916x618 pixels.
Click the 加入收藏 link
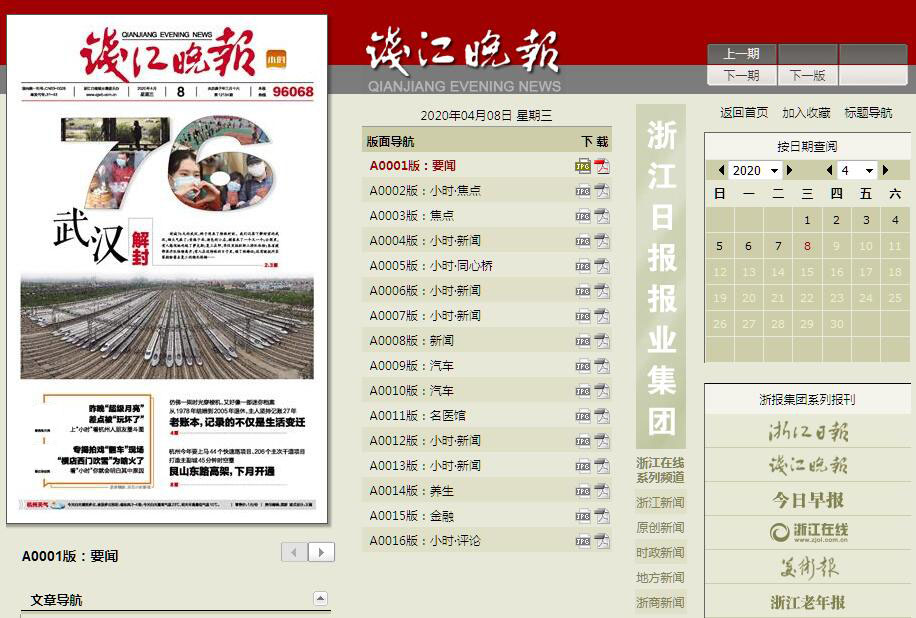pyautogui.click(x=806, y=113)
